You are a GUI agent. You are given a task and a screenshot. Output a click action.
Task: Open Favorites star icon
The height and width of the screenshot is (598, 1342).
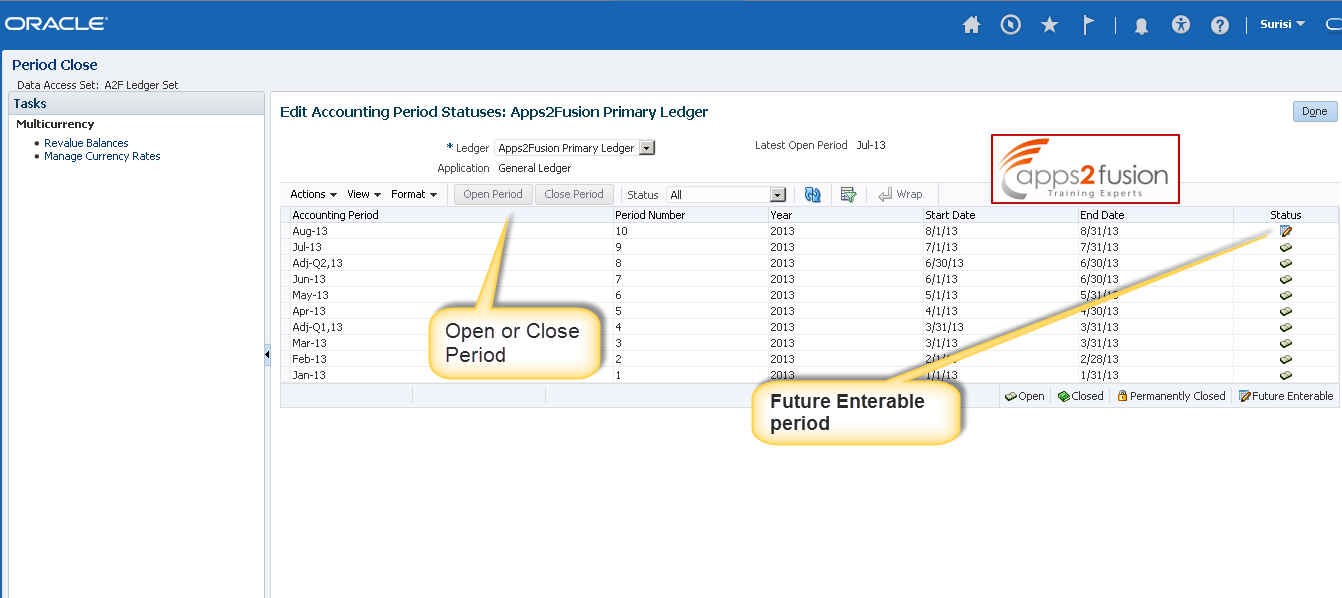pyautogui.click(x=1049, y=25)
